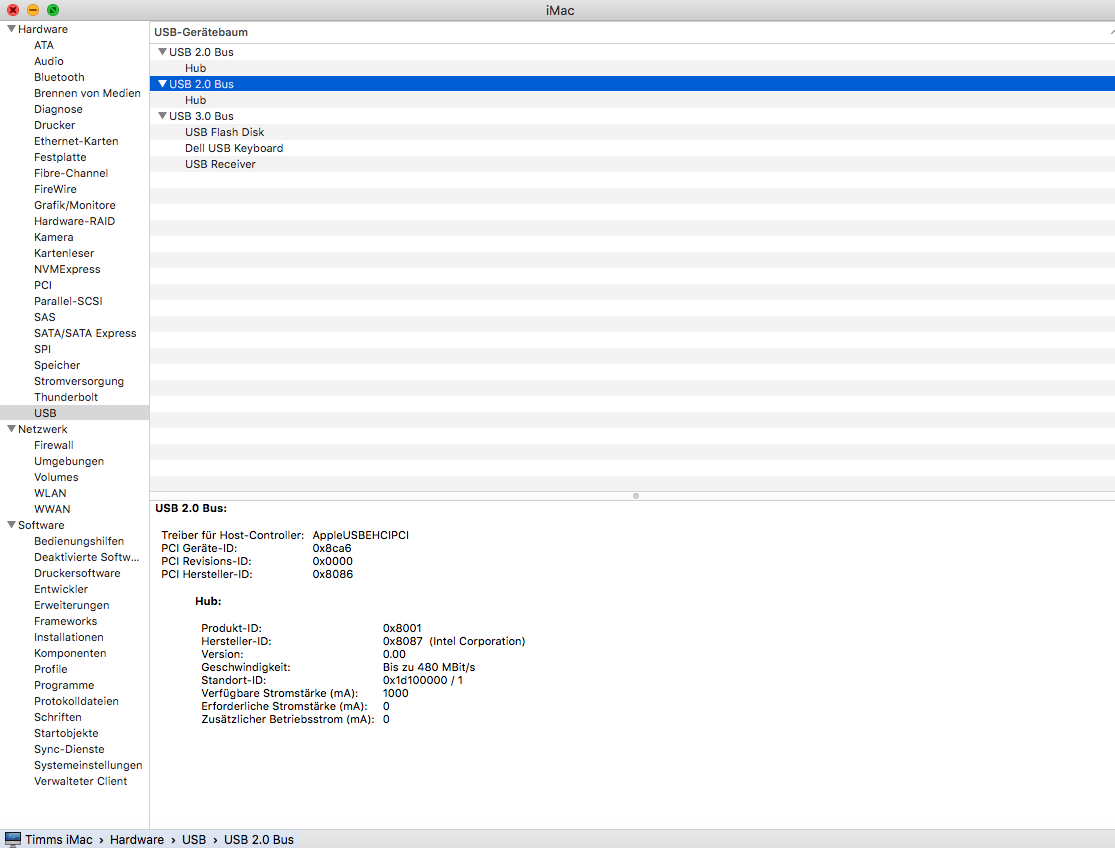
Task: Select Festplatte entry
Action: (x=60, y=157)
